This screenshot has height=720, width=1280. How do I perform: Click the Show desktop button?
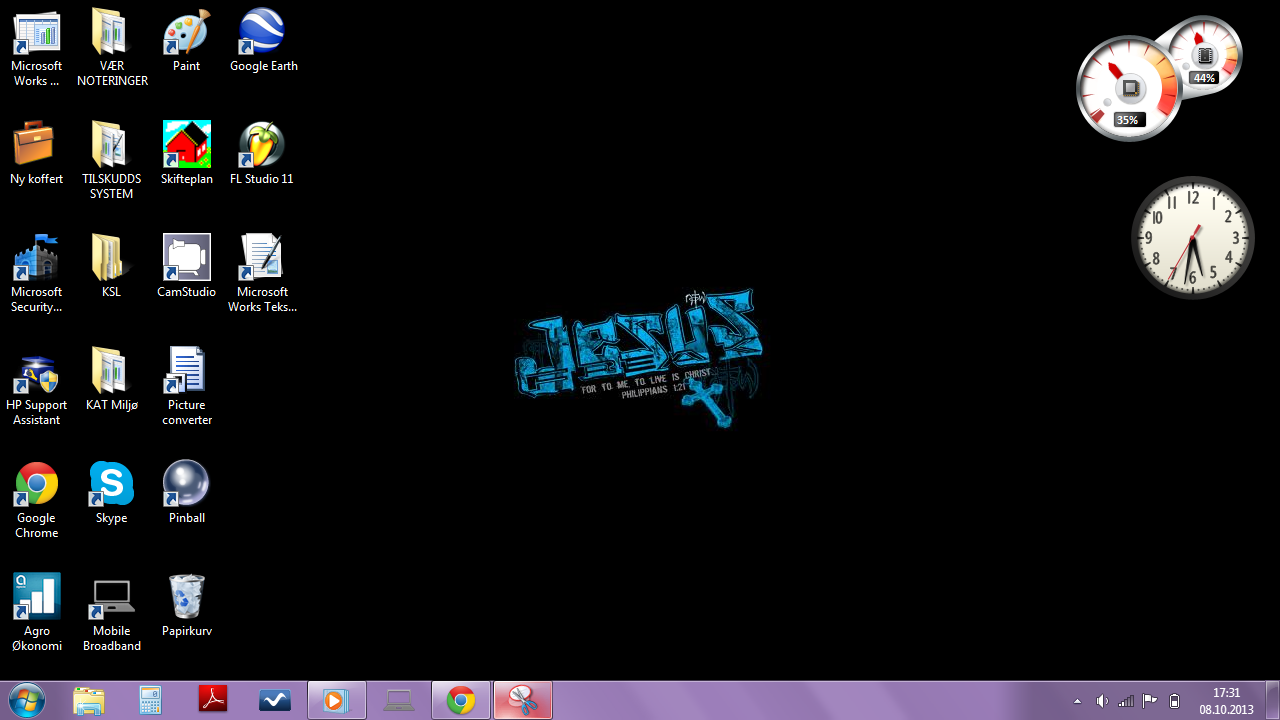coord(1272,700)
